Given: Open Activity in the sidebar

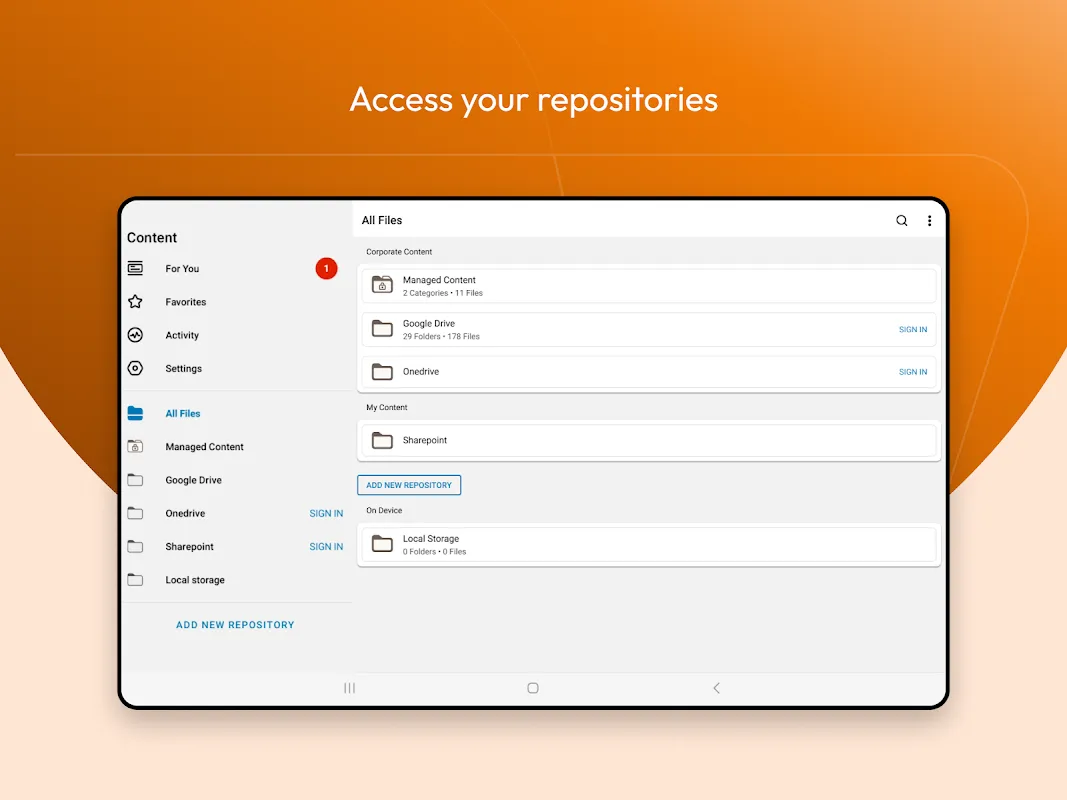Looking at the screenshot, I should point(236,335).
